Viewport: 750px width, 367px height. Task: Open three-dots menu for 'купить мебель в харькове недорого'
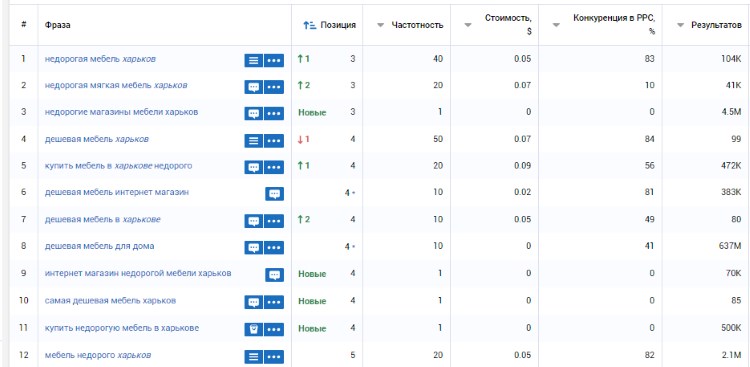pyautogui.click(x=274, y=167)
